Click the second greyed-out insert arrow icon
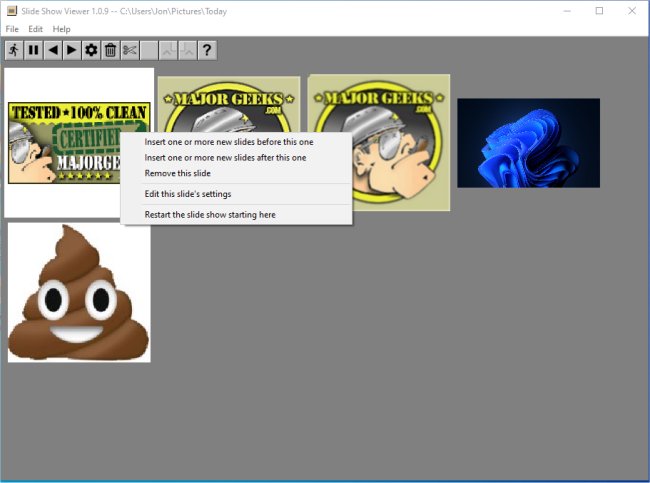This screenshot has height=483, width=650. (x=188, y=51)
